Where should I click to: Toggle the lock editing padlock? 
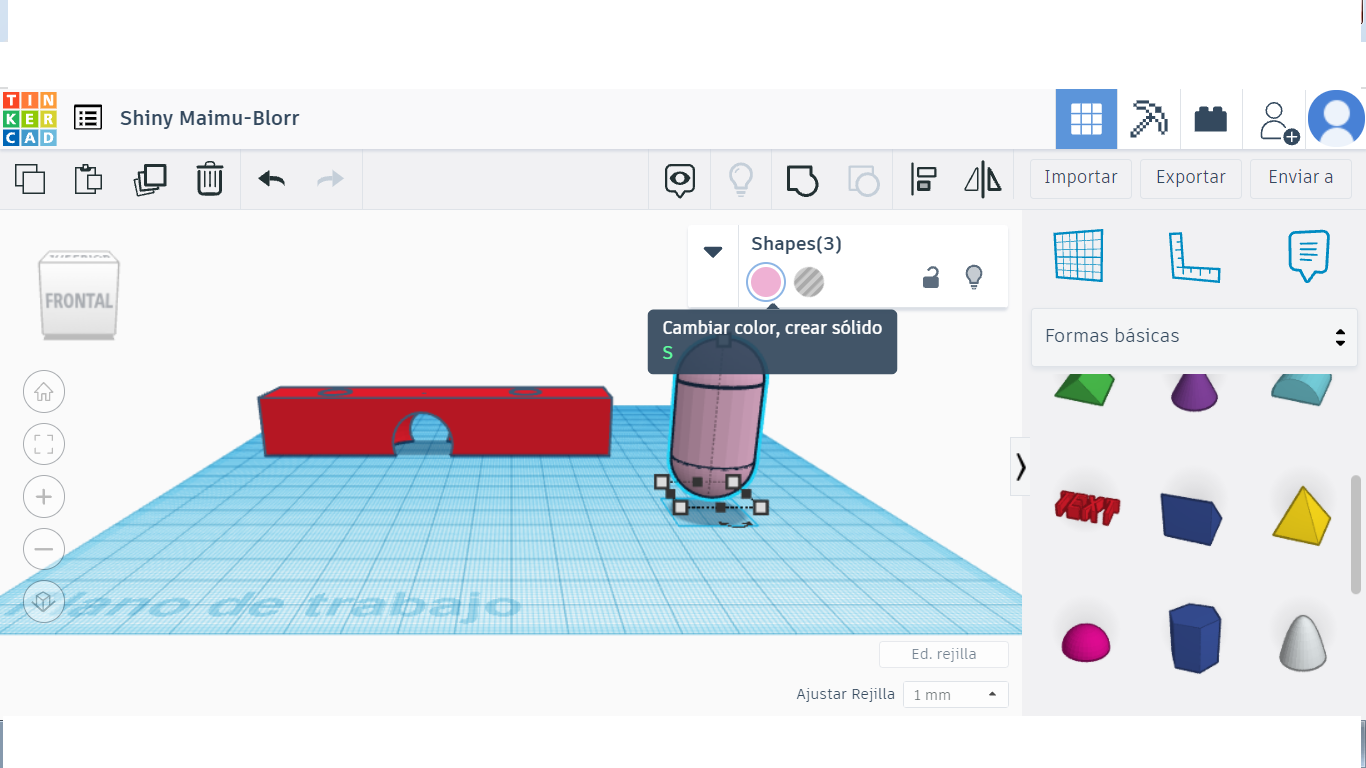click(931, 278)
